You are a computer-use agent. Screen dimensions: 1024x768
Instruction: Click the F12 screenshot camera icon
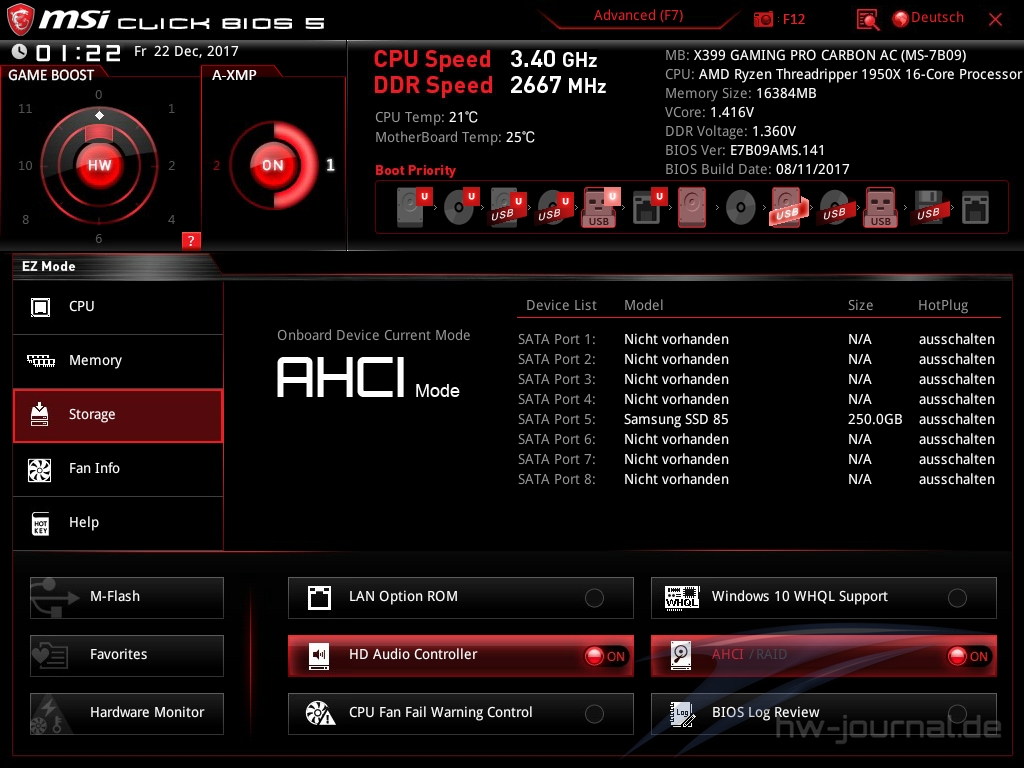click(763, 19)
